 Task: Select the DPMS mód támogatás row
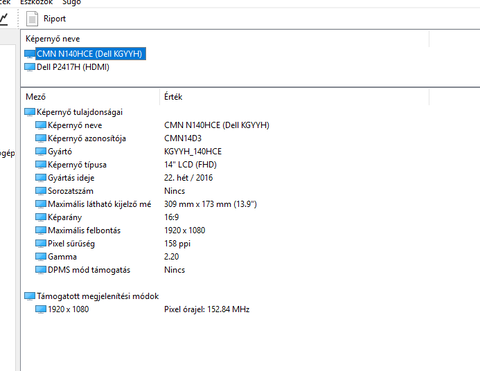click(89, 270)
